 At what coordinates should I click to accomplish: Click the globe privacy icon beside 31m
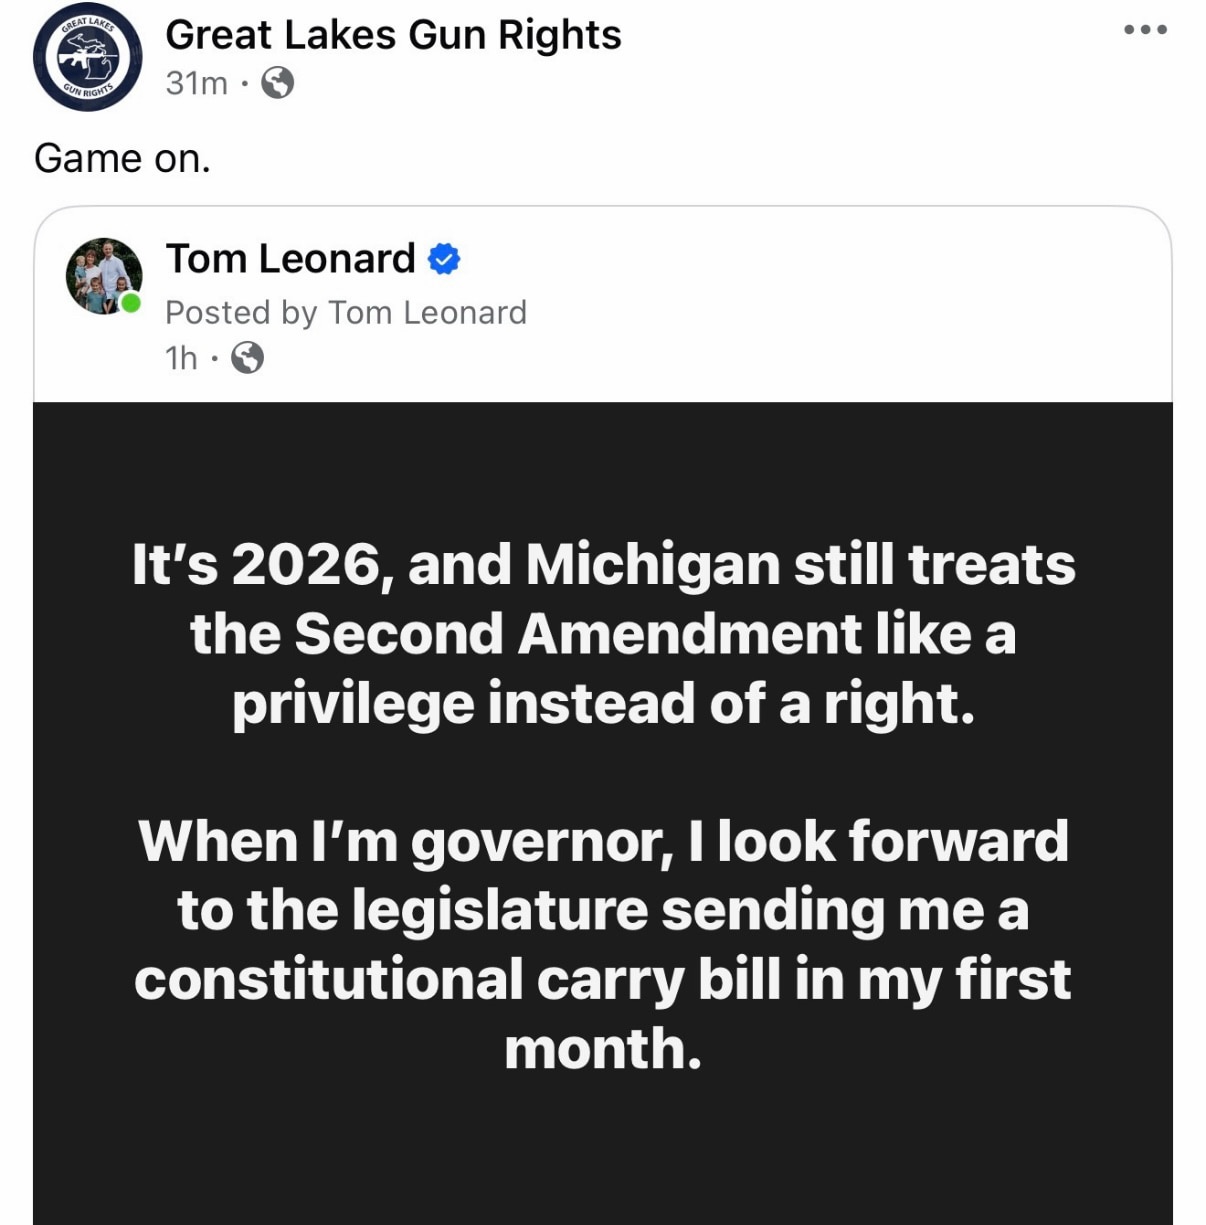(x=277, y=83)
